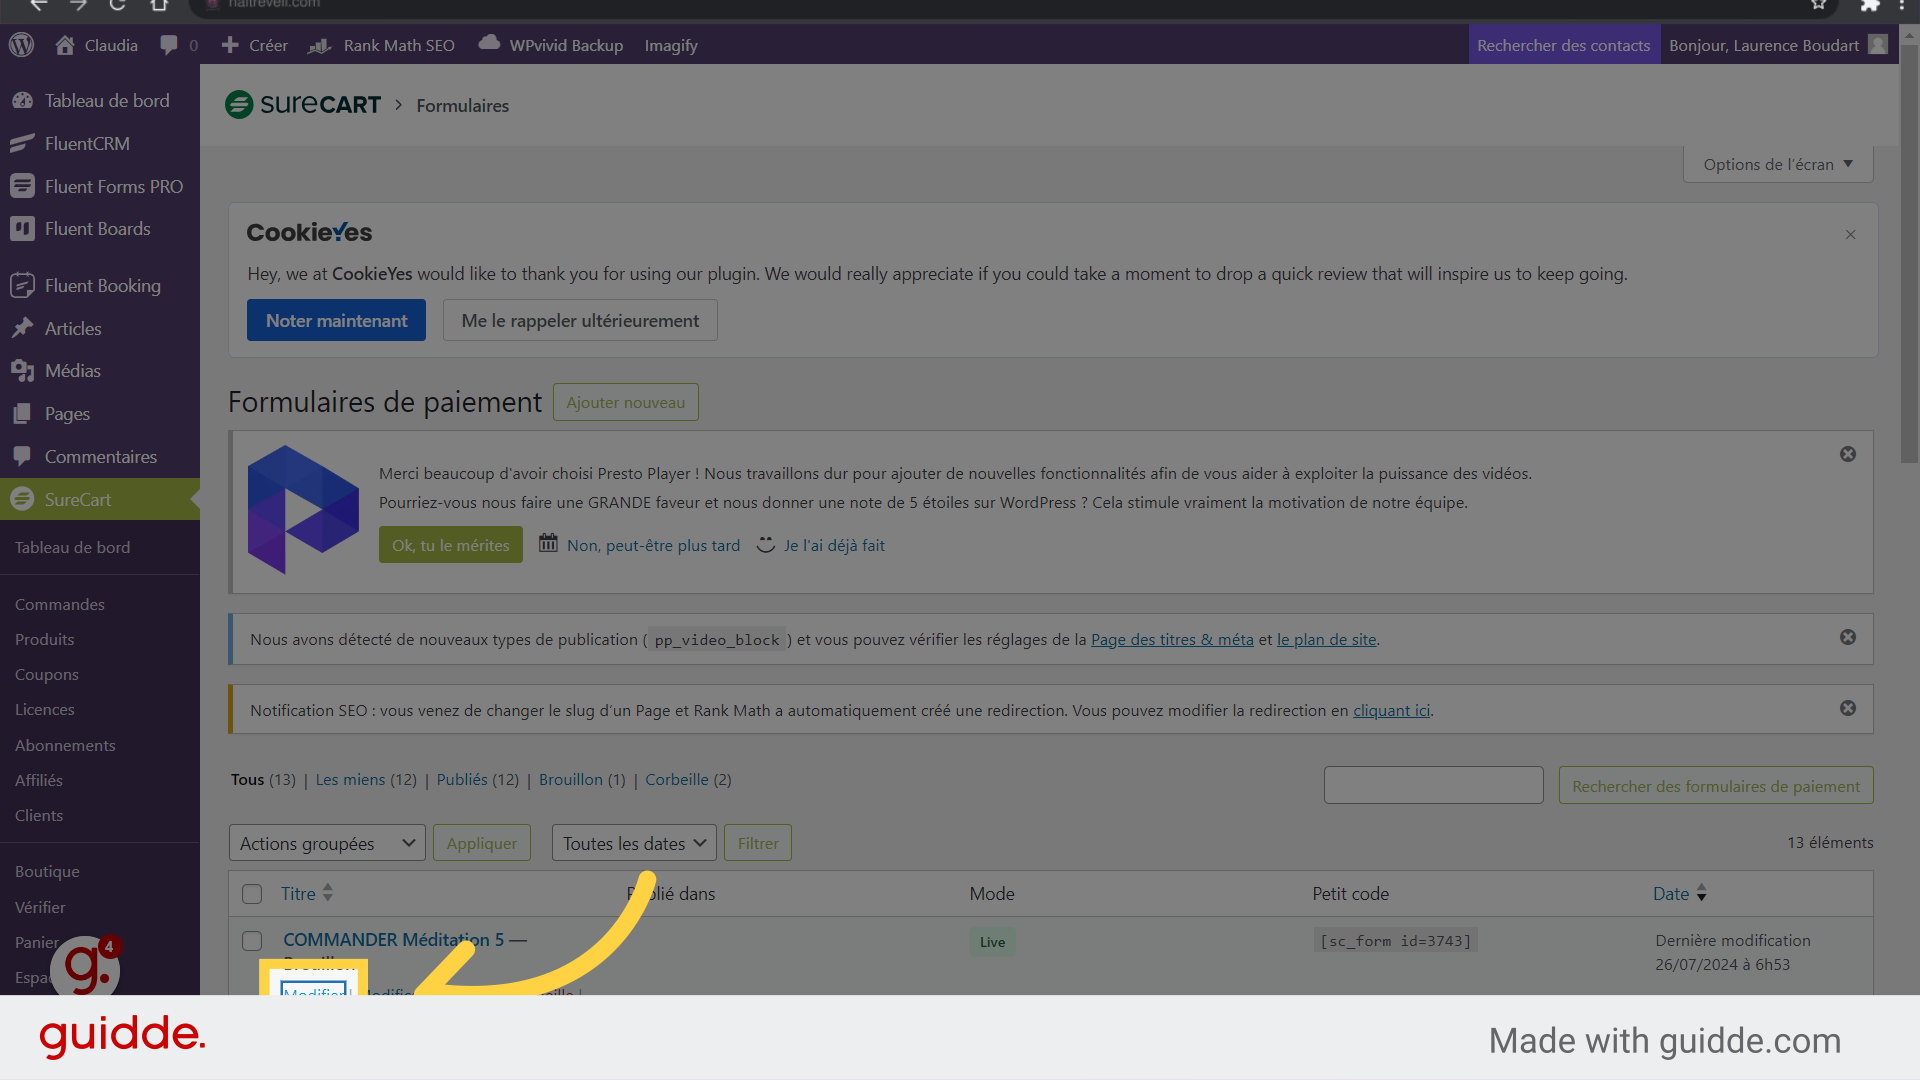
Task: Click the Commentaires speech bubble icon
Action: coord(22,456)
